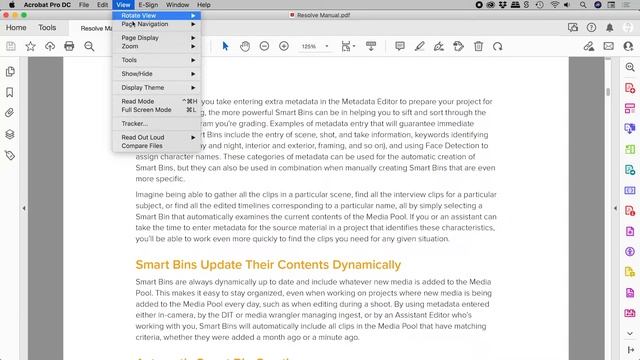This screenshot has width=640, height=360.
Task: Open the File menu in the menu bar
Action: 84,5
